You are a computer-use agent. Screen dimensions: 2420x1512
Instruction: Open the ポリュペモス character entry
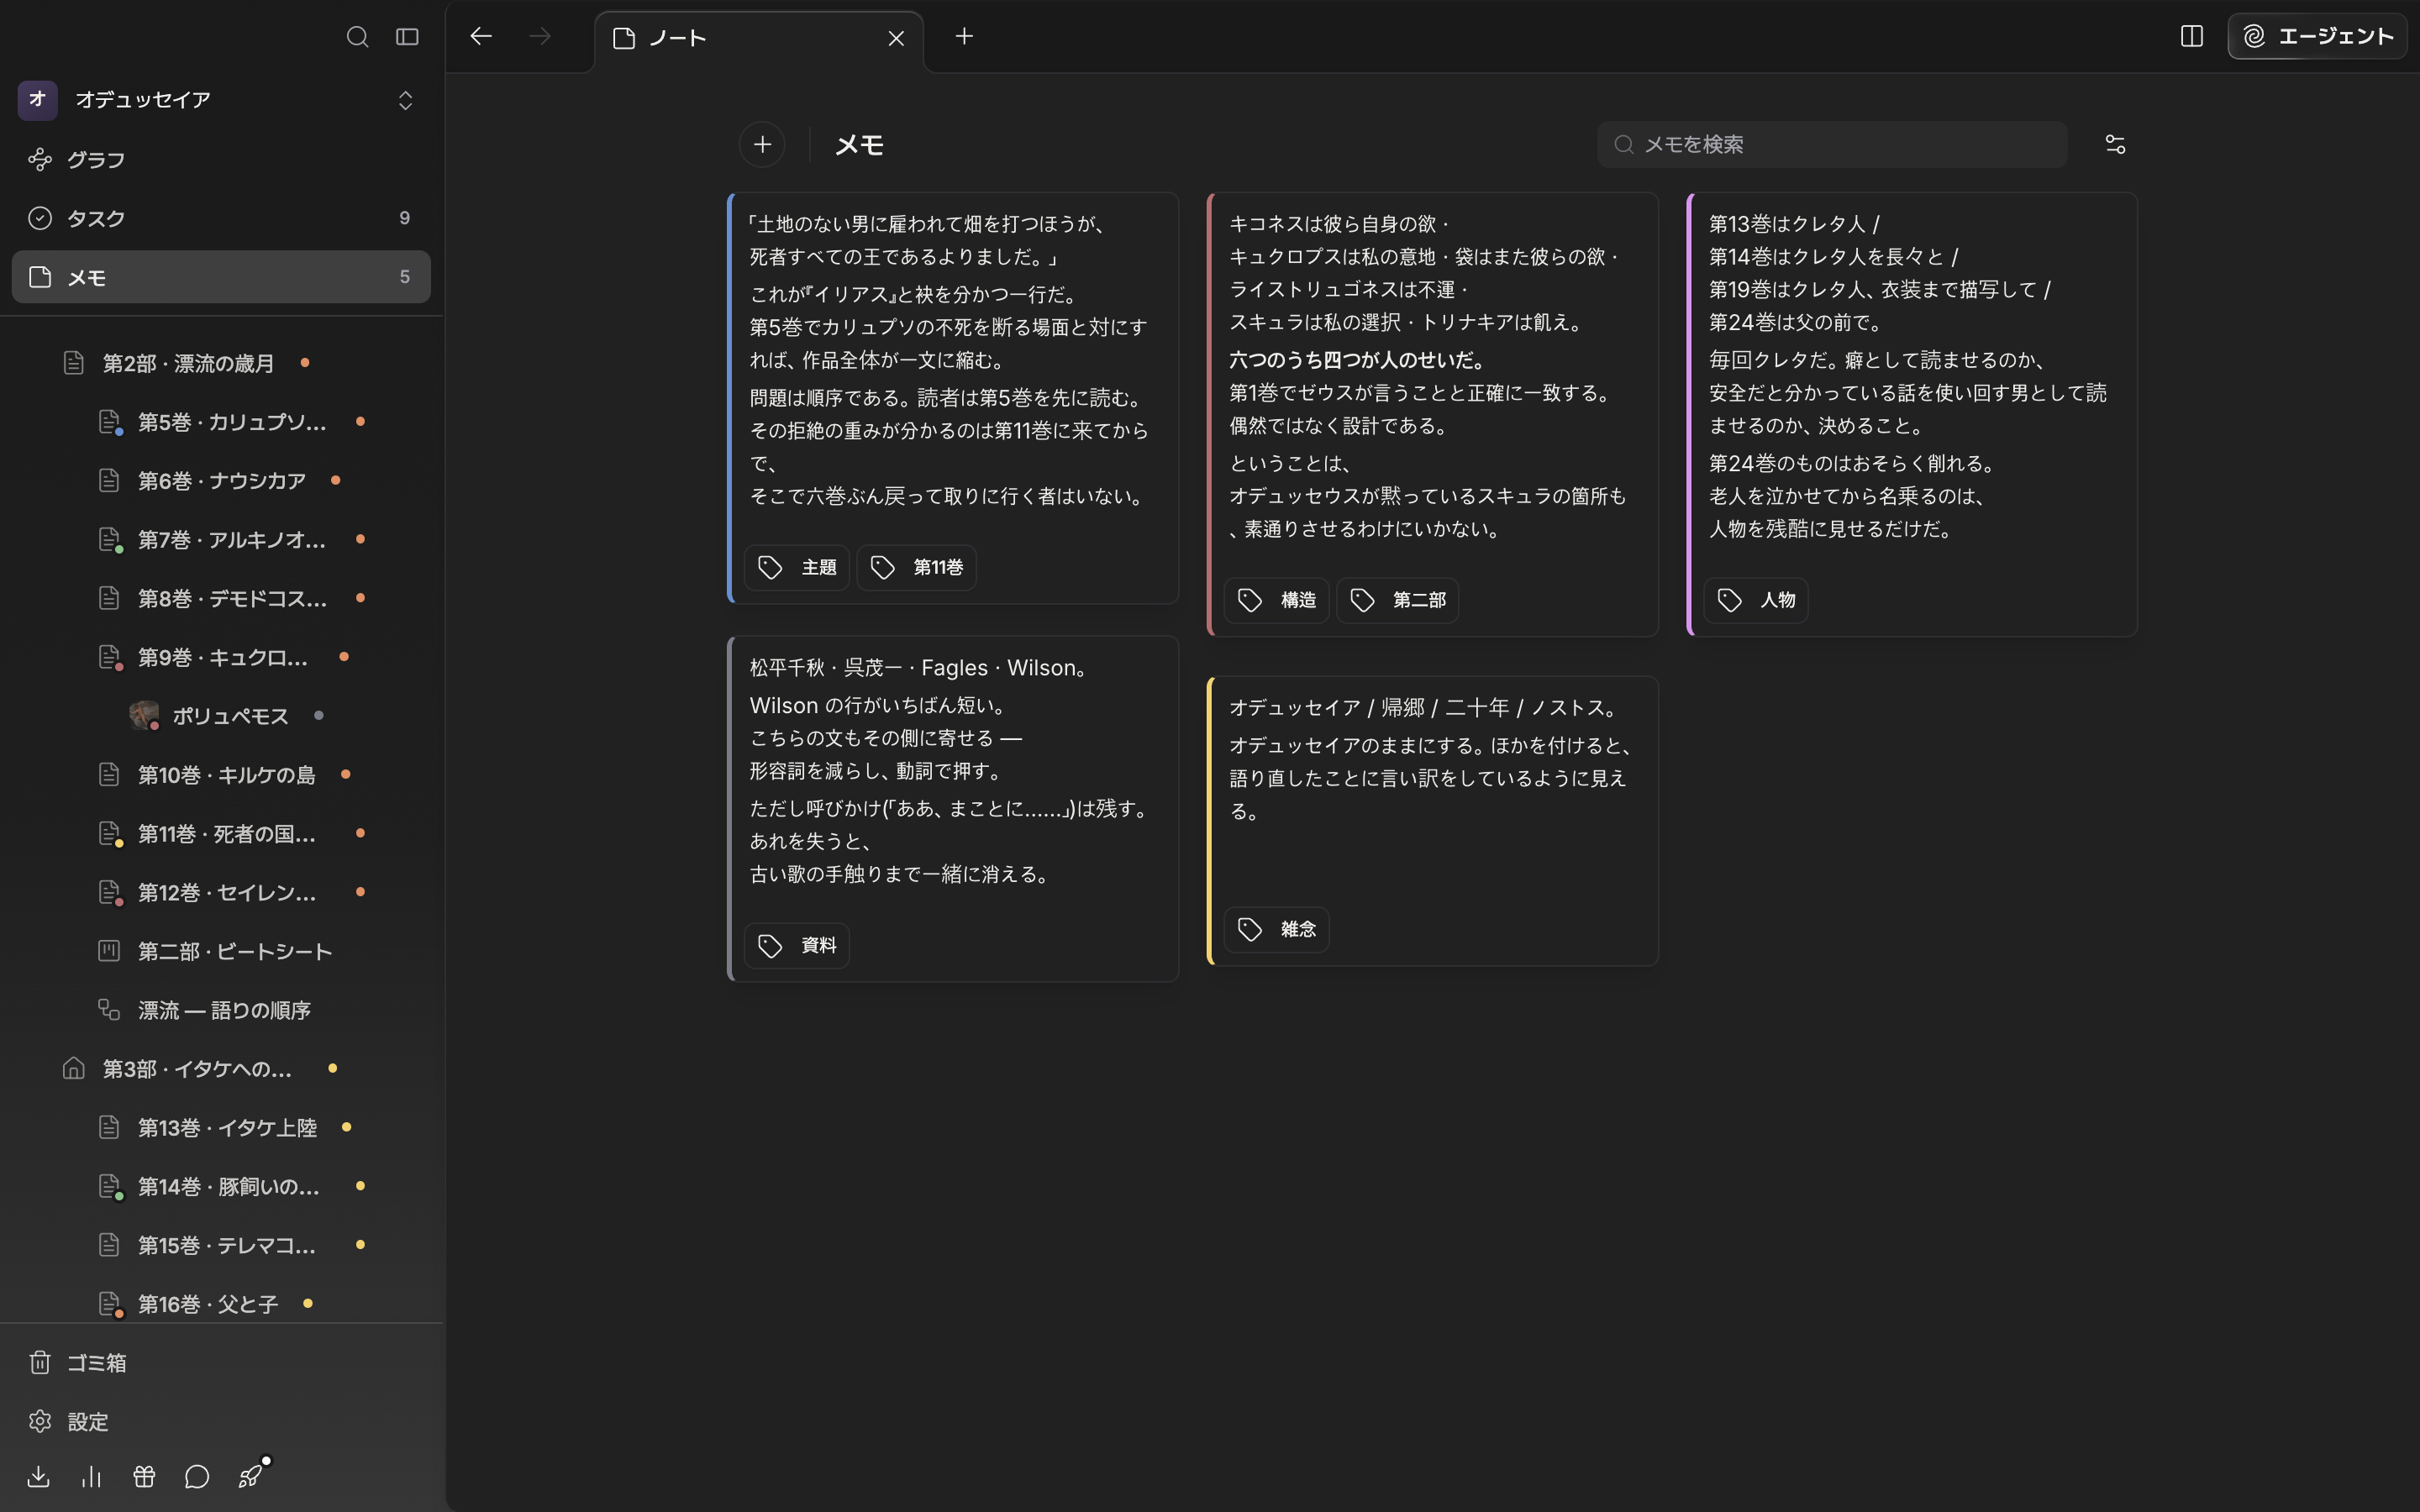click(x=230, y=716)
